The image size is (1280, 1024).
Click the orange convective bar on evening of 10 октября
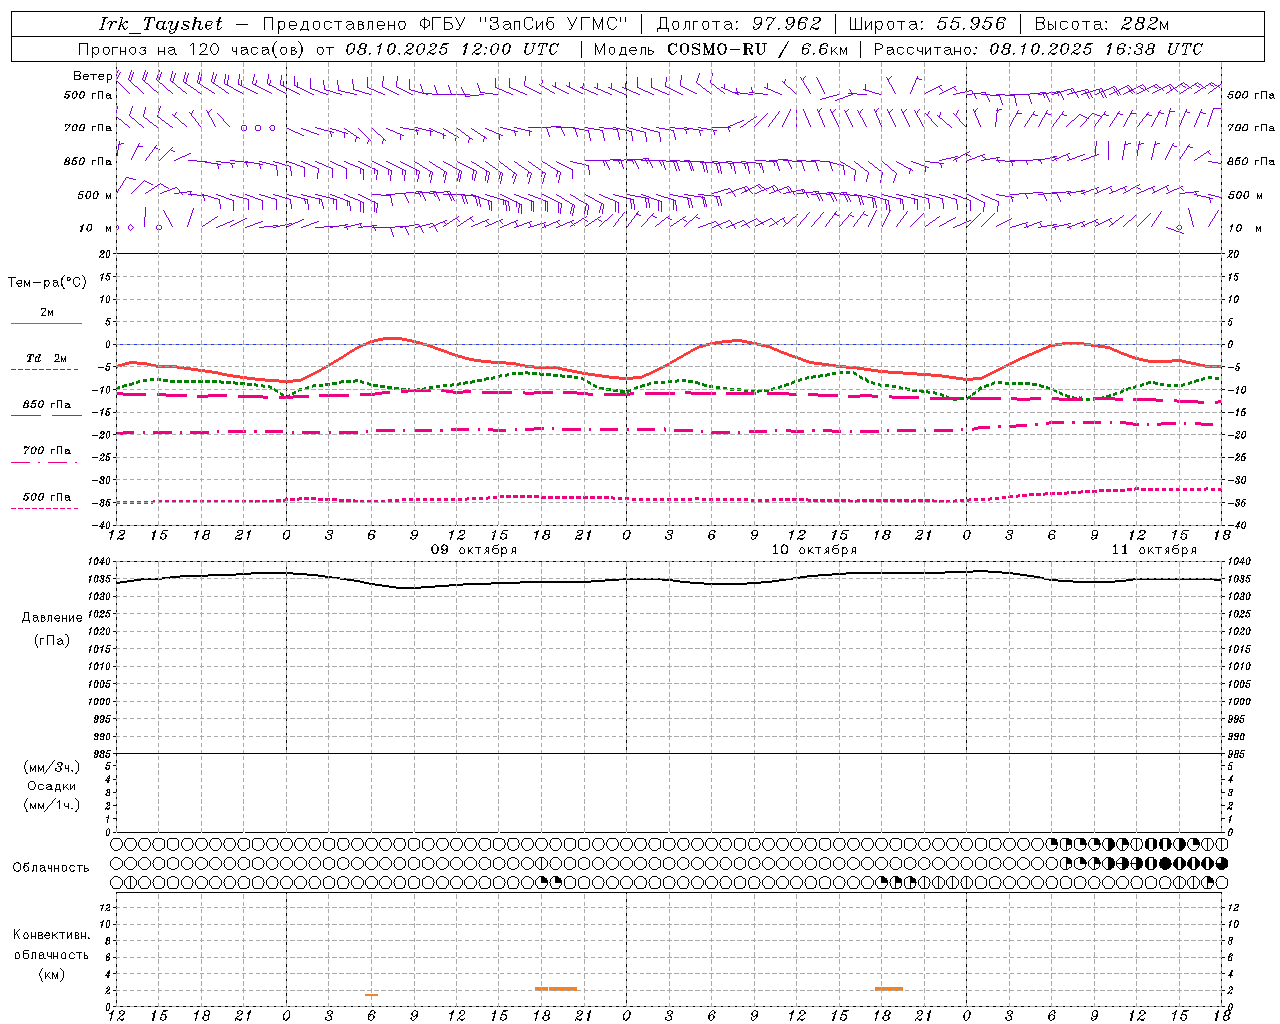[889, 989]
